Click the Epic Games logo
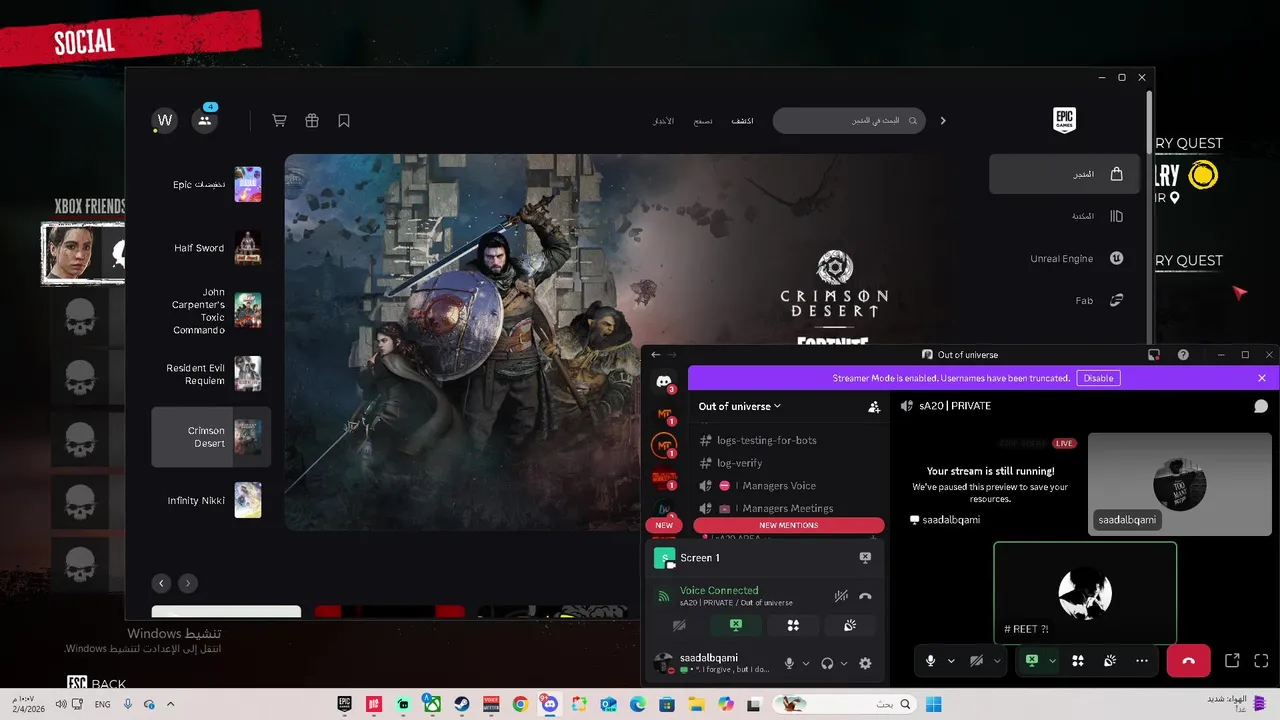 click(x=1064, y=120)
